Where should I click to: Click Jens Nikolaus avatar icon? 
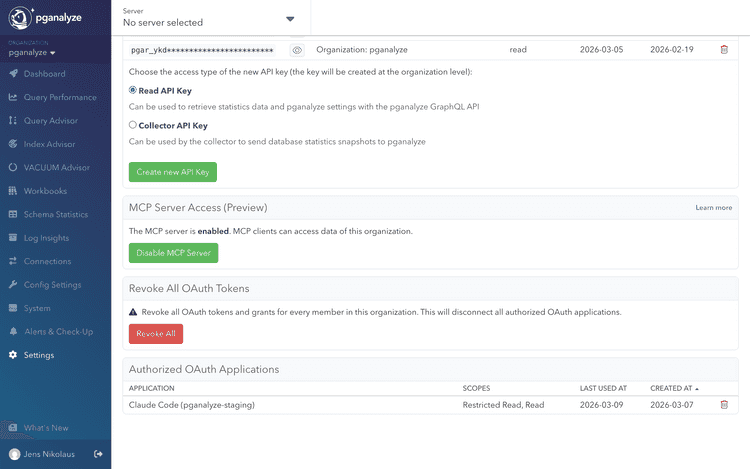coord(14,454)
